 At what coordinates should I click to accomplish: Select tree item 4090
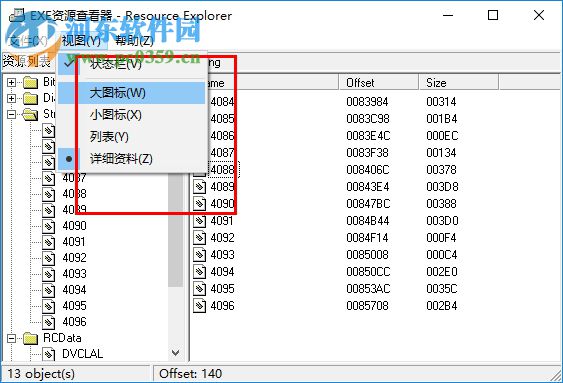click(74, 226)
